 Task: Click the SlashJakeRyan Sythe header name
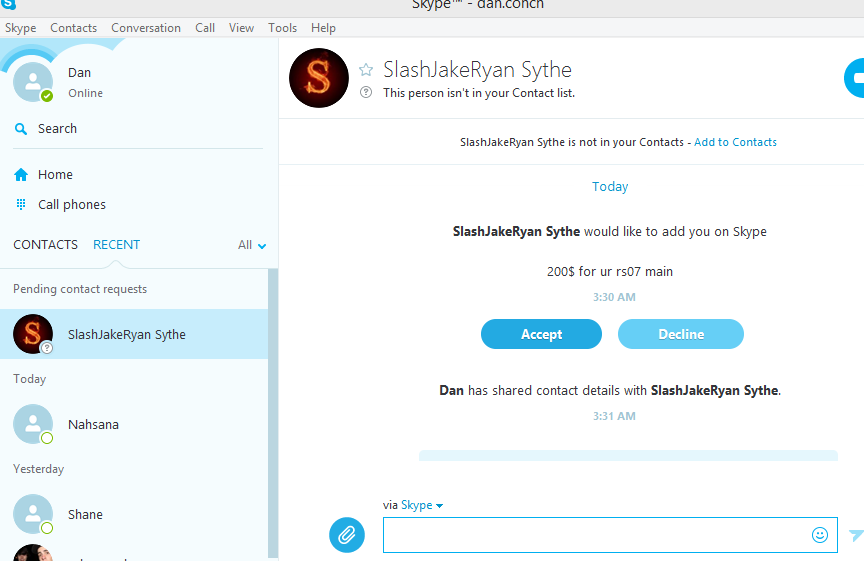pos(478,69)
